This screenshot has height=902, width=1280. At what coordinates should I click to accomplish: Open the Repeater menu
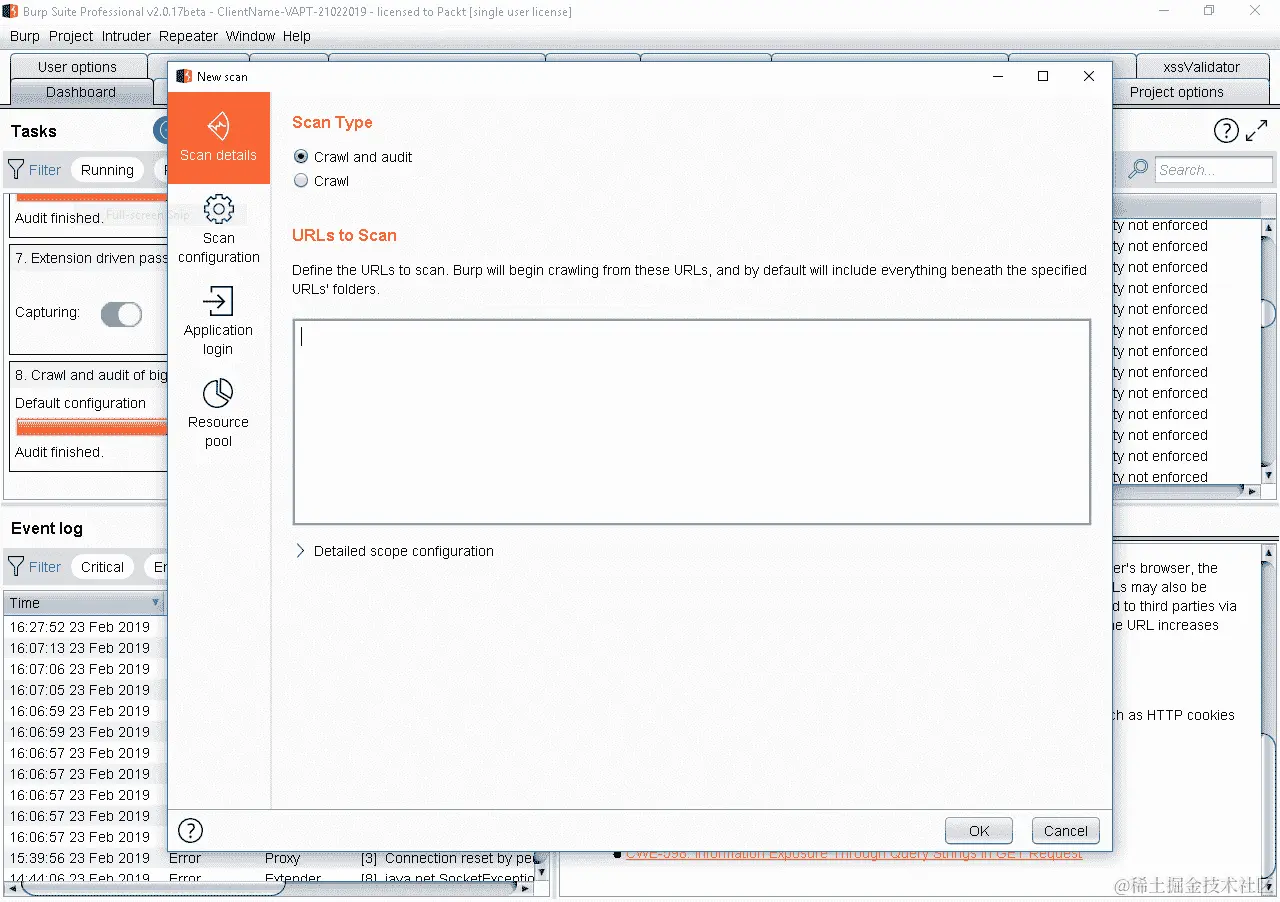188,36
